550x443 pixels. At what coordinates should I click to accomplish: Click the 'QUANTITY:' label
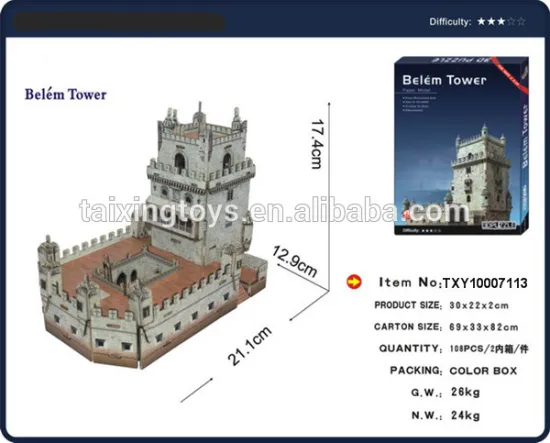(x=410, y=349)
